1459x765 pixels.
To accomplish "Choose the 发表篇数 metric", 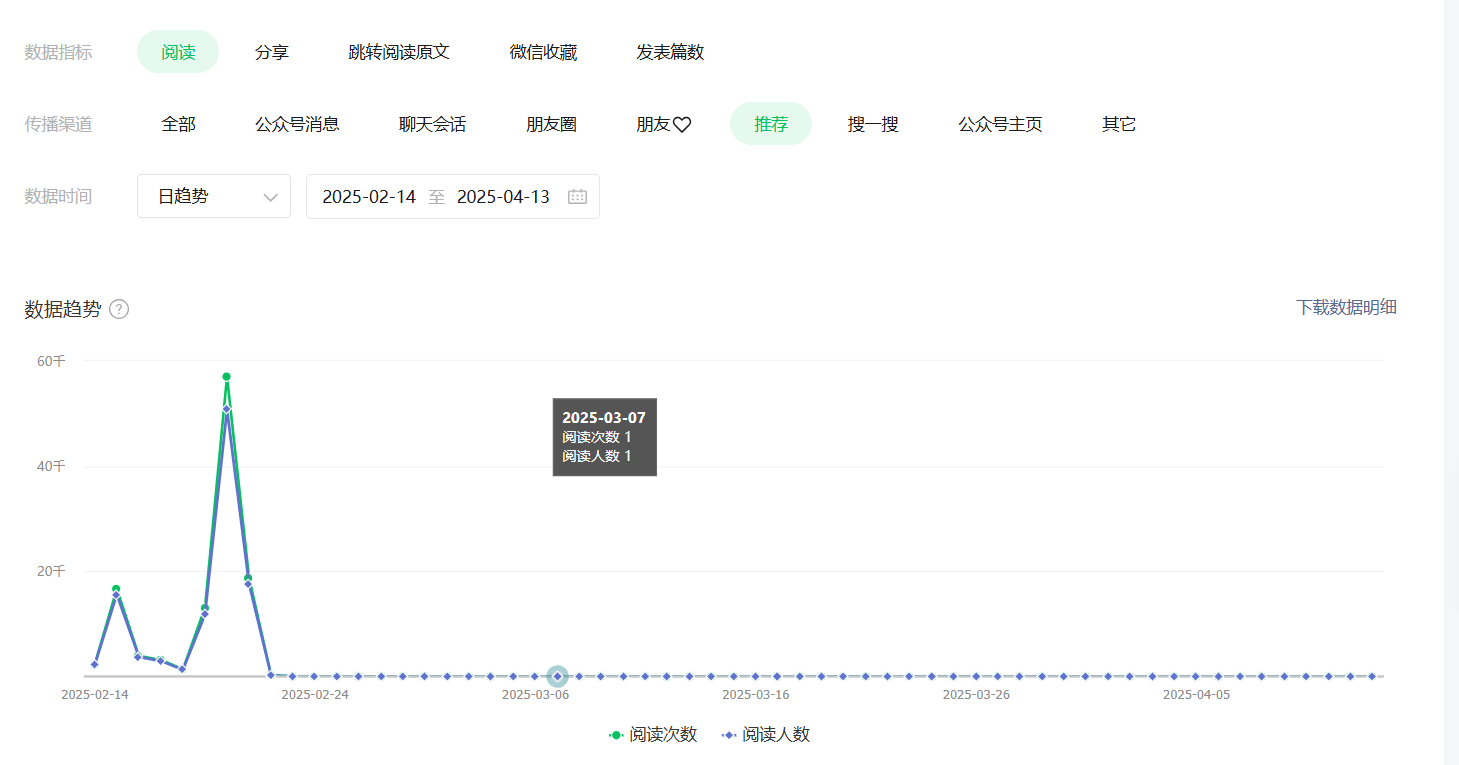I will [x=670, y=52].
